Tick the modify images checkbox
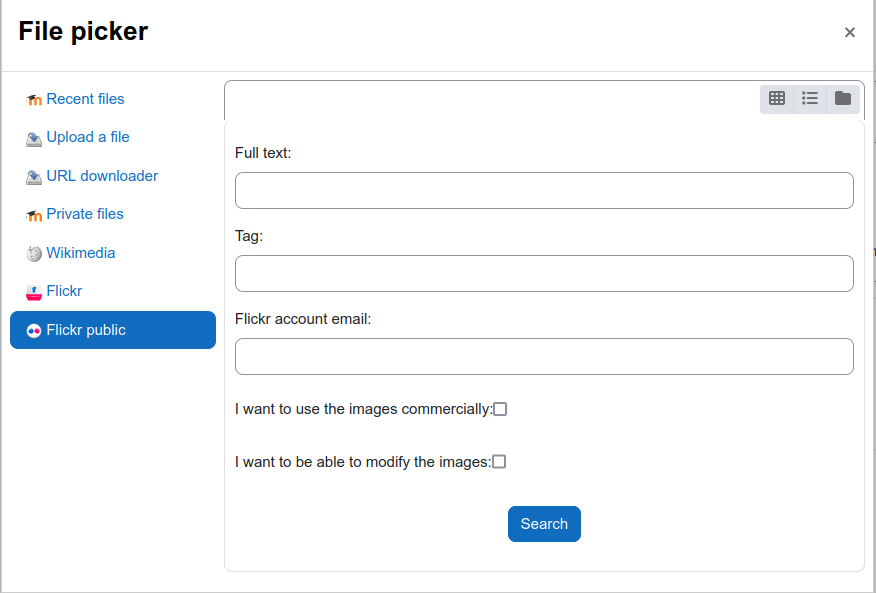This screenshot has width=876, height=593. 499,462
